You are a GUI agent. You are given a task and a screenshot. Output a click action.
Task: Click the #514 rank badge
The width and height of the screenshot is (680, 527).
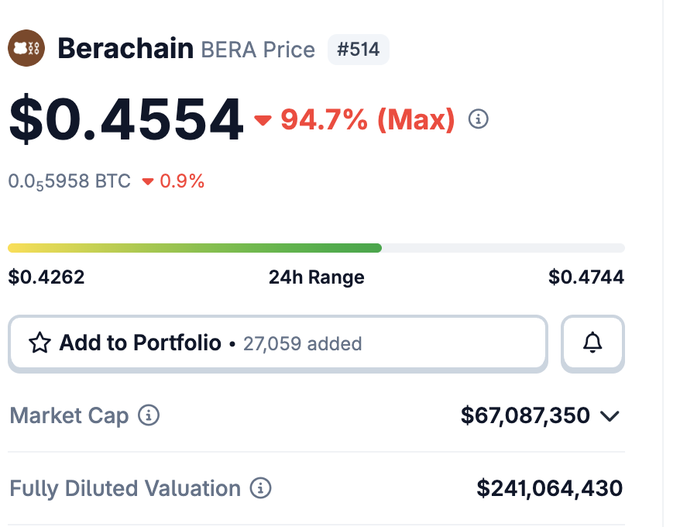(x=358, y=49)
